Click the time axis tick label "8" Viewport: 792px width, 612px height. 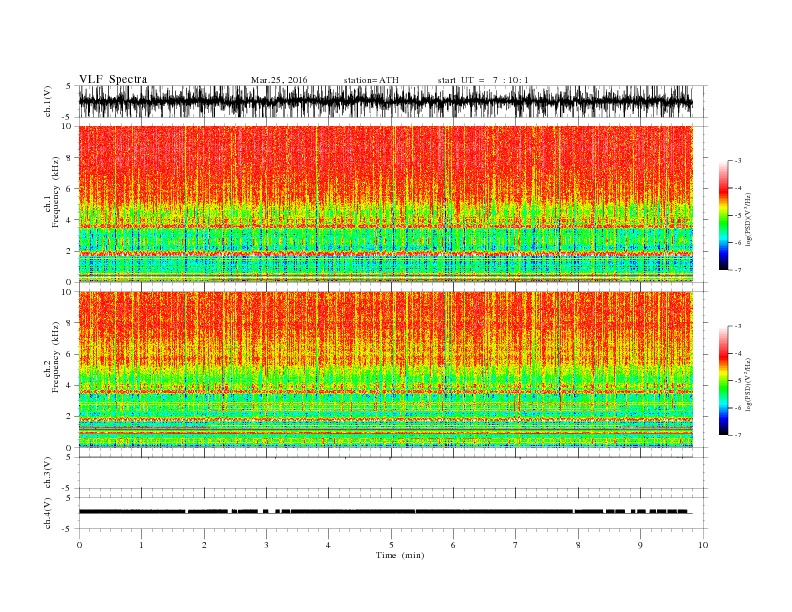coord(578,545)
